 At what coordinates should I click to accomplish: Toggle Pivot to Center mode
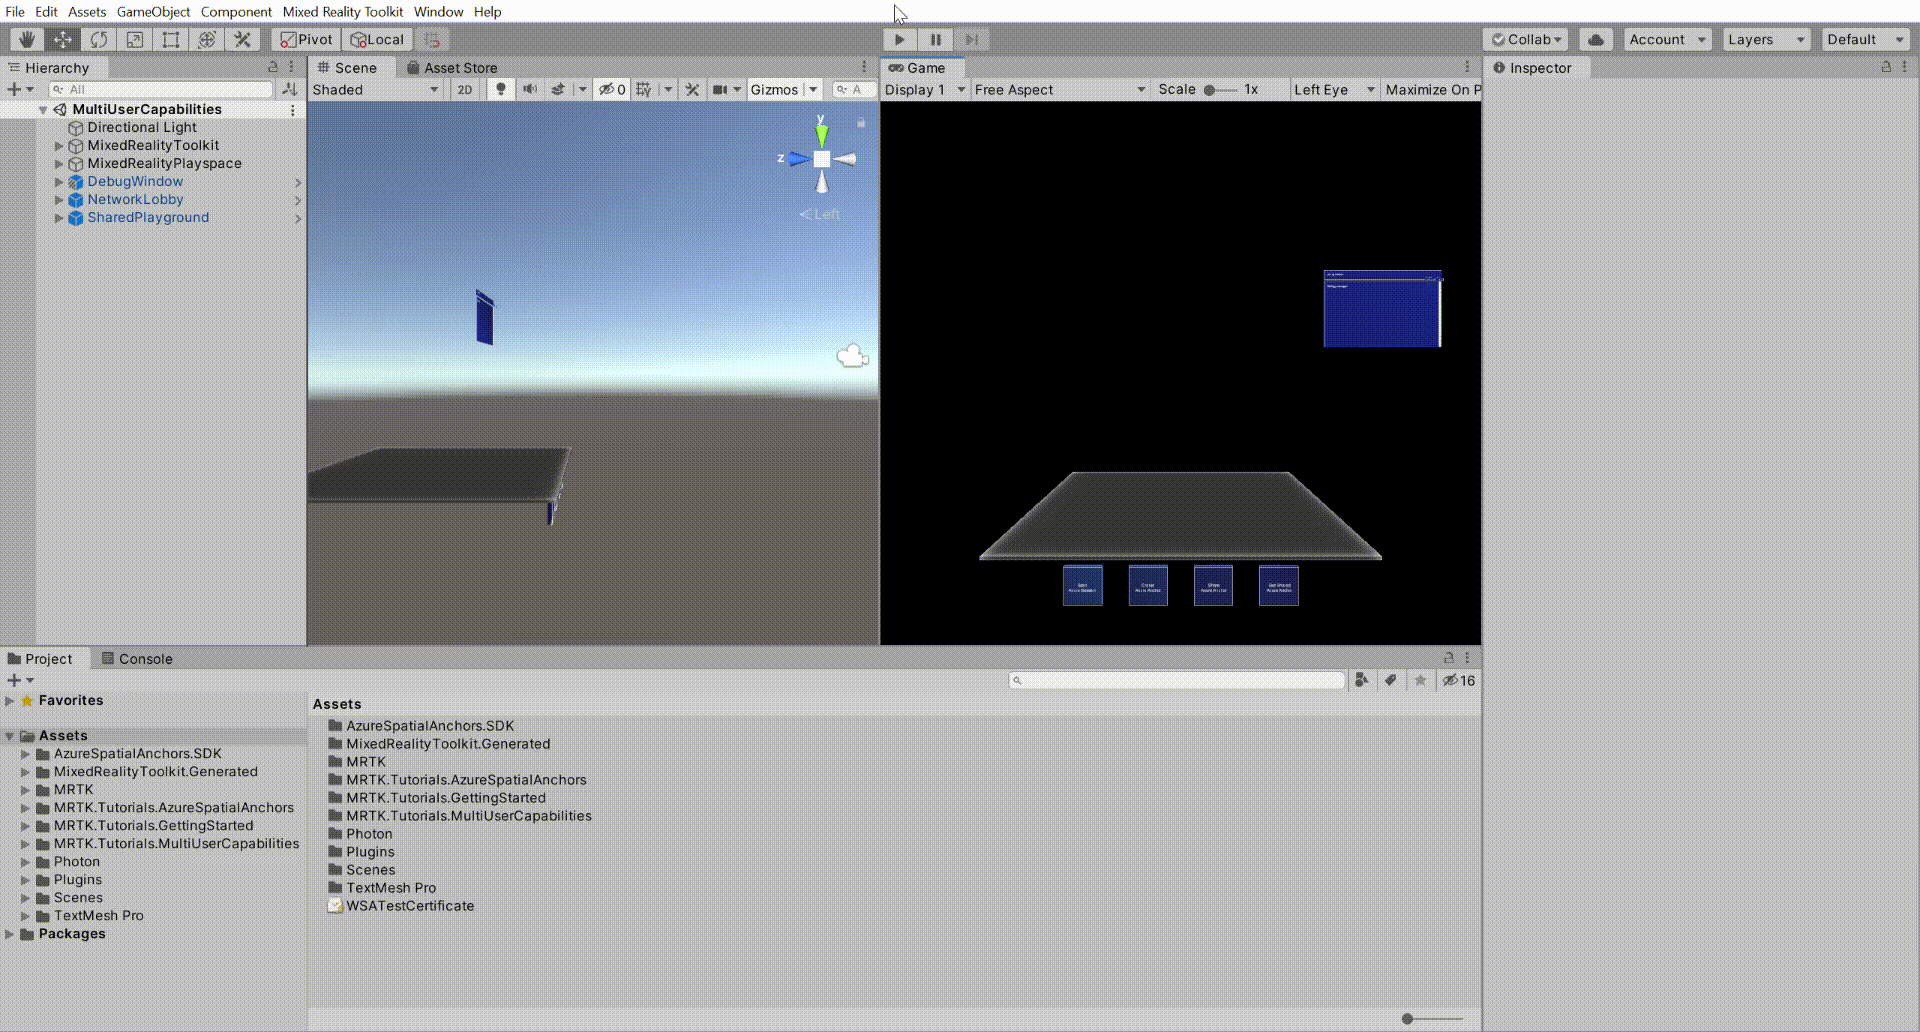[304, 39]
